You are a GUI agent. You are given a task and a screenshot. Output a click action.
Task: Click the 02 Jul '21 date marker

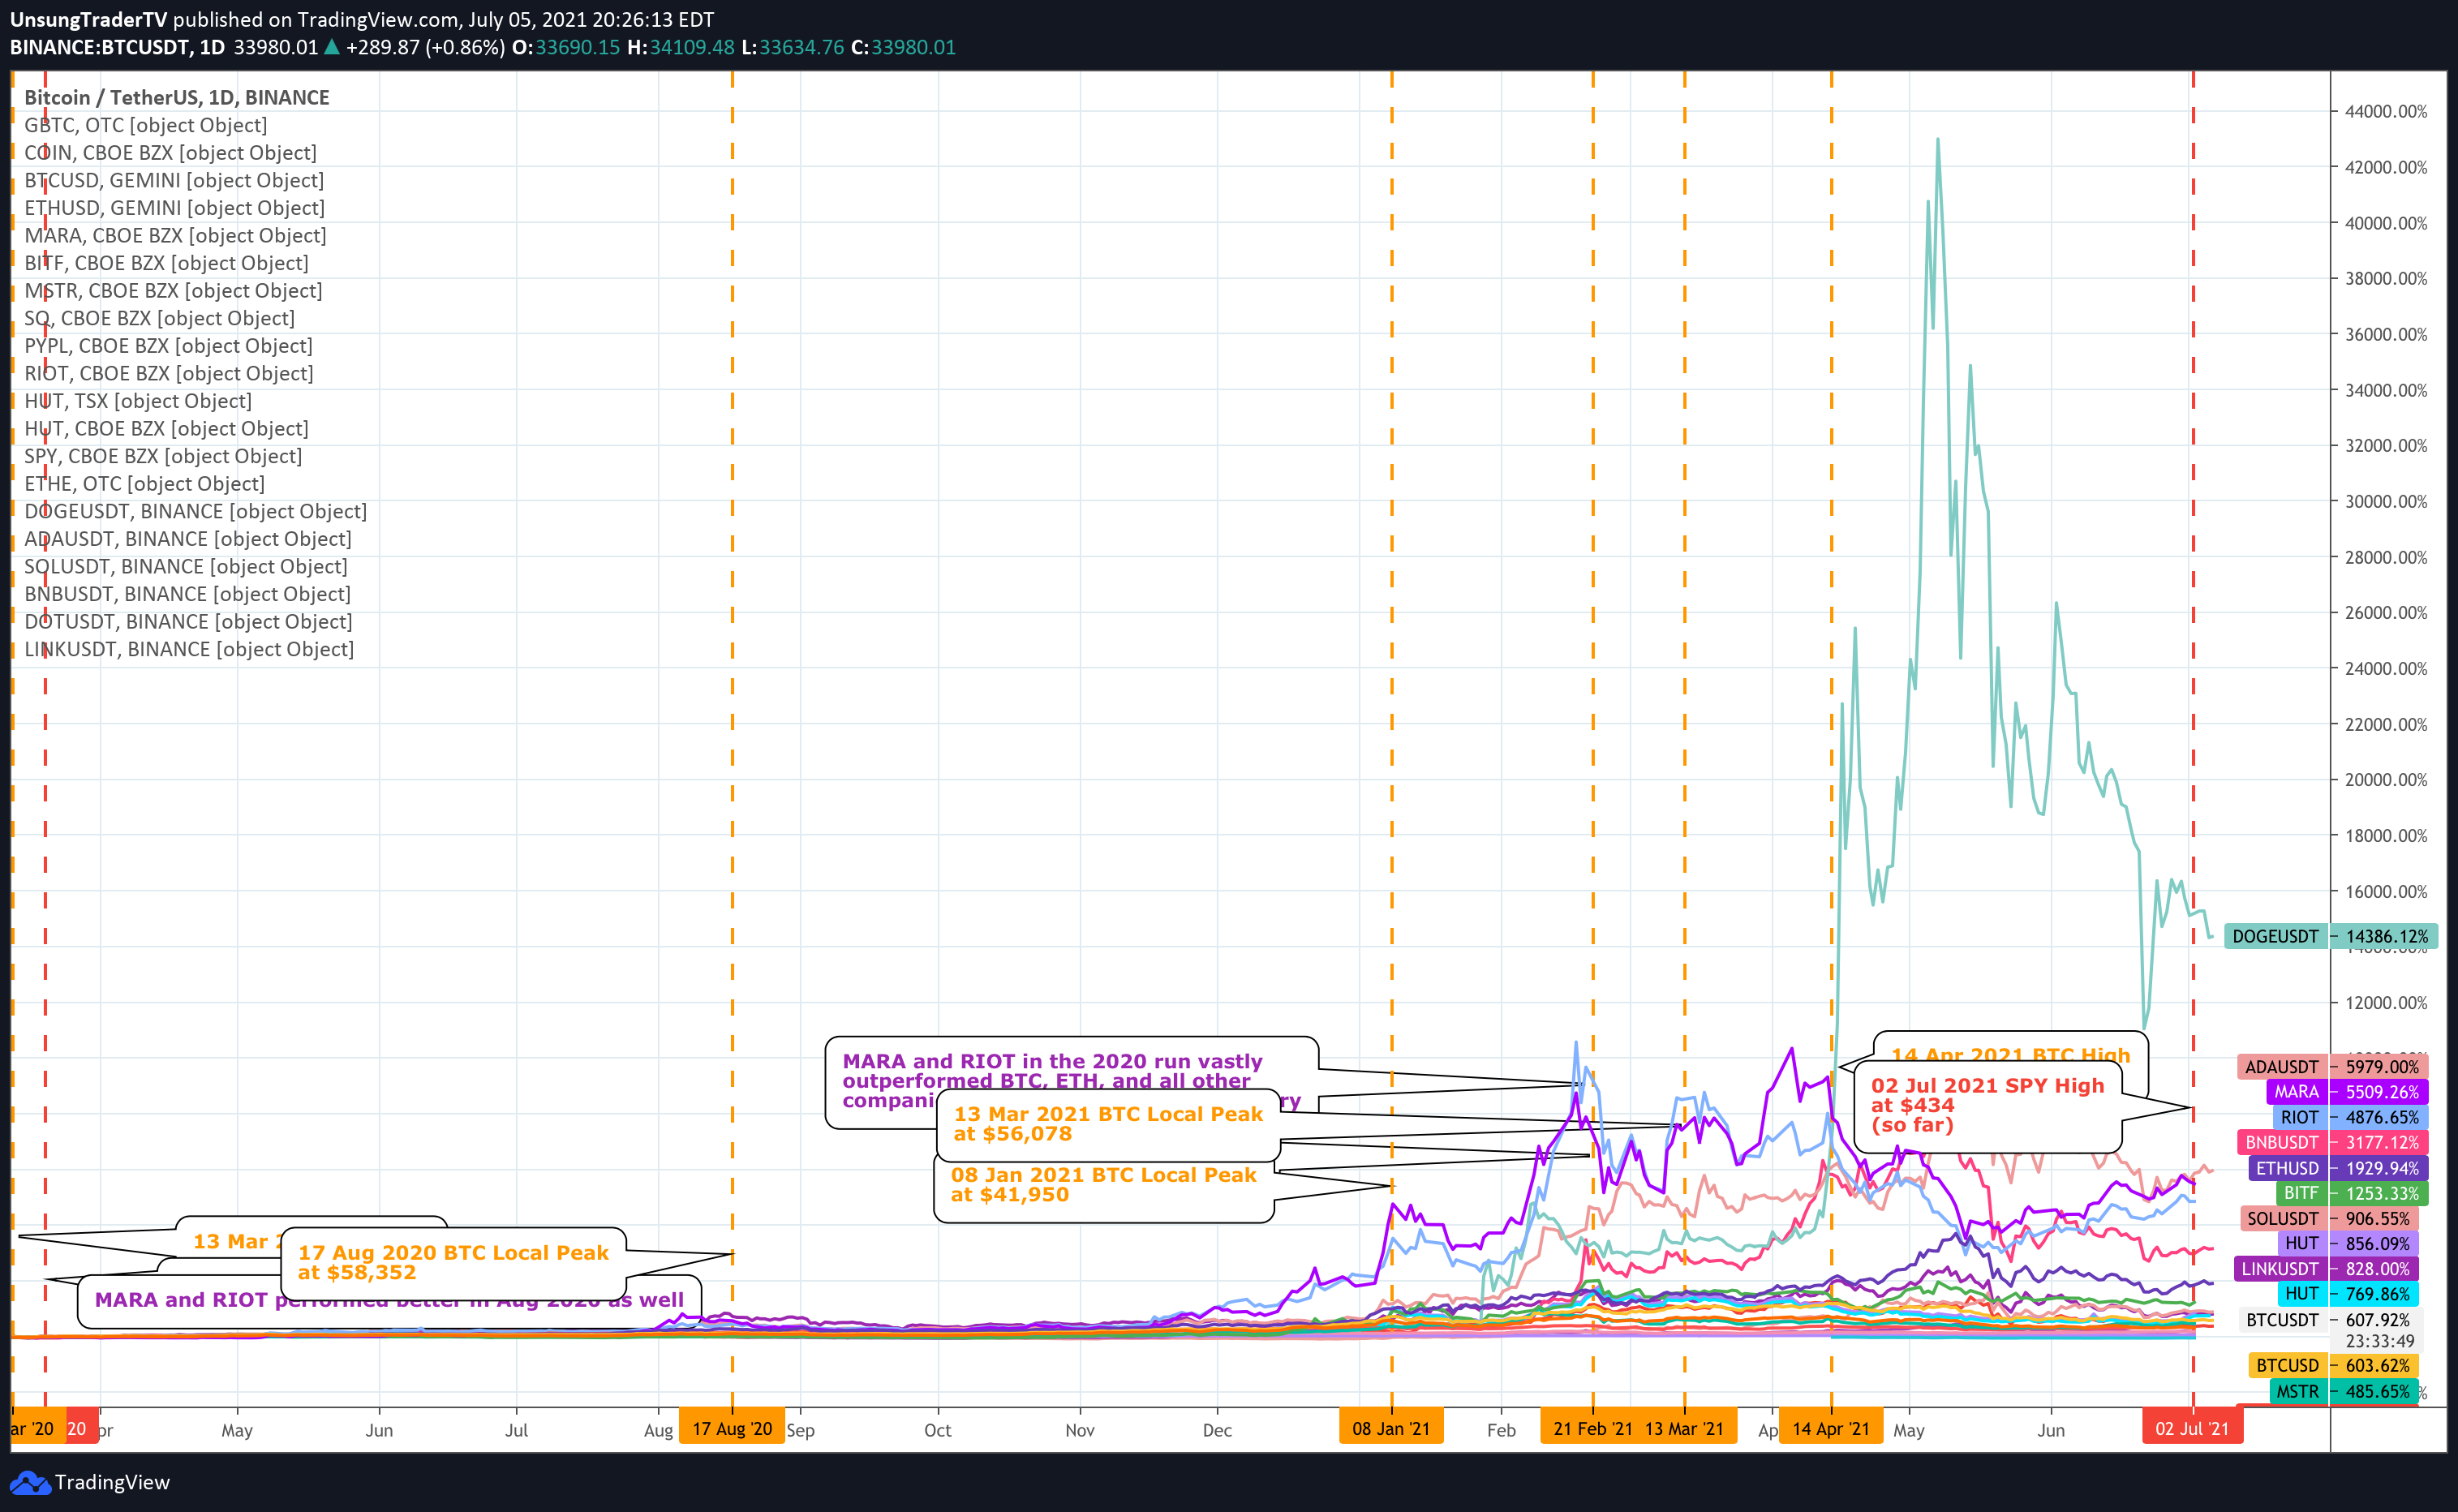point(2192,1428)
